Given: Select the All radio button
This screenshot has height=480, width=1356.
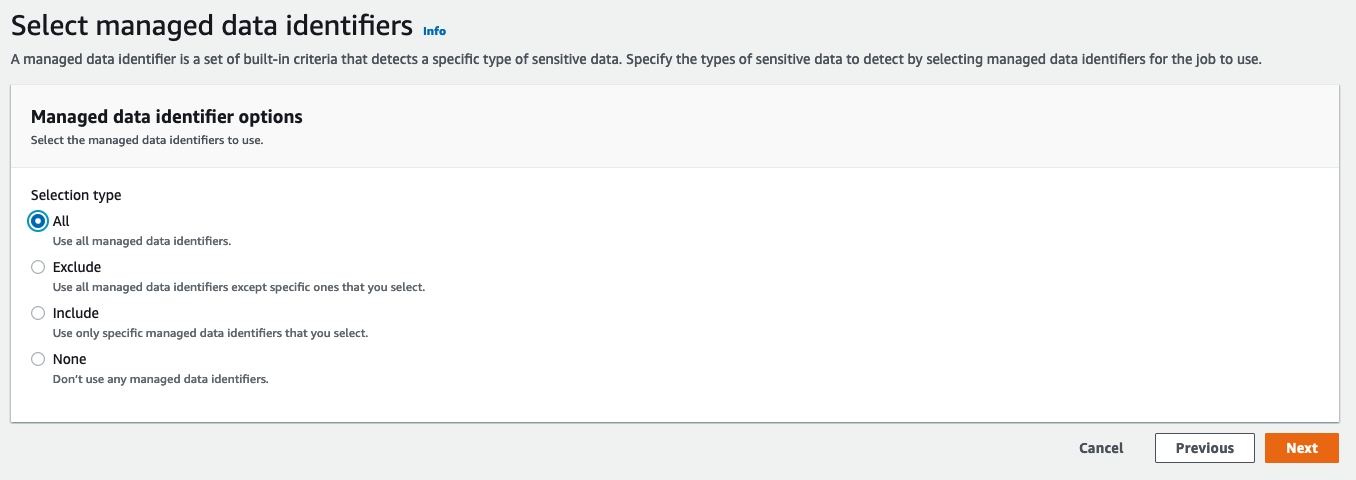Looking at the screenshot, I should pyautogui.click(x=38, y=221).
